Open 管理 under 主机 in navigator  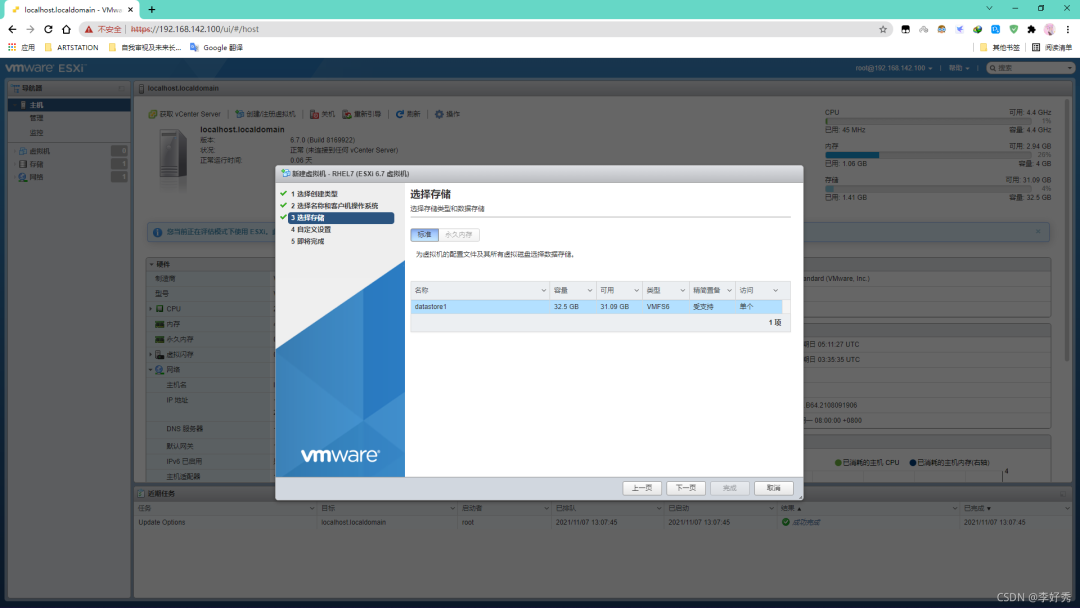(37, 118)
